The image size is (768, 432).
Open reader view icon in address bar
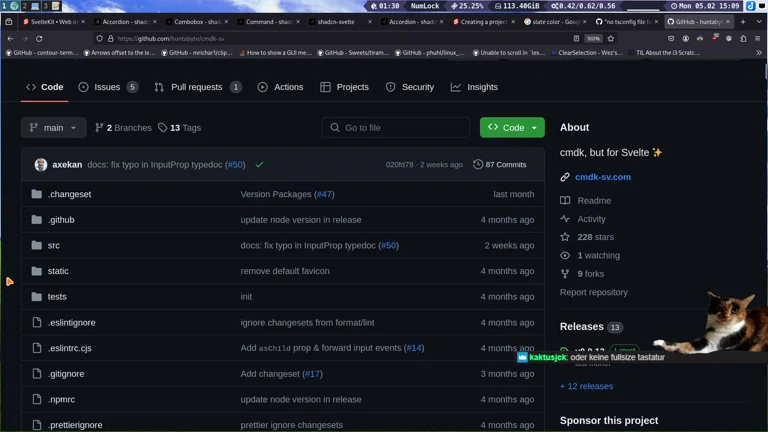576,38
